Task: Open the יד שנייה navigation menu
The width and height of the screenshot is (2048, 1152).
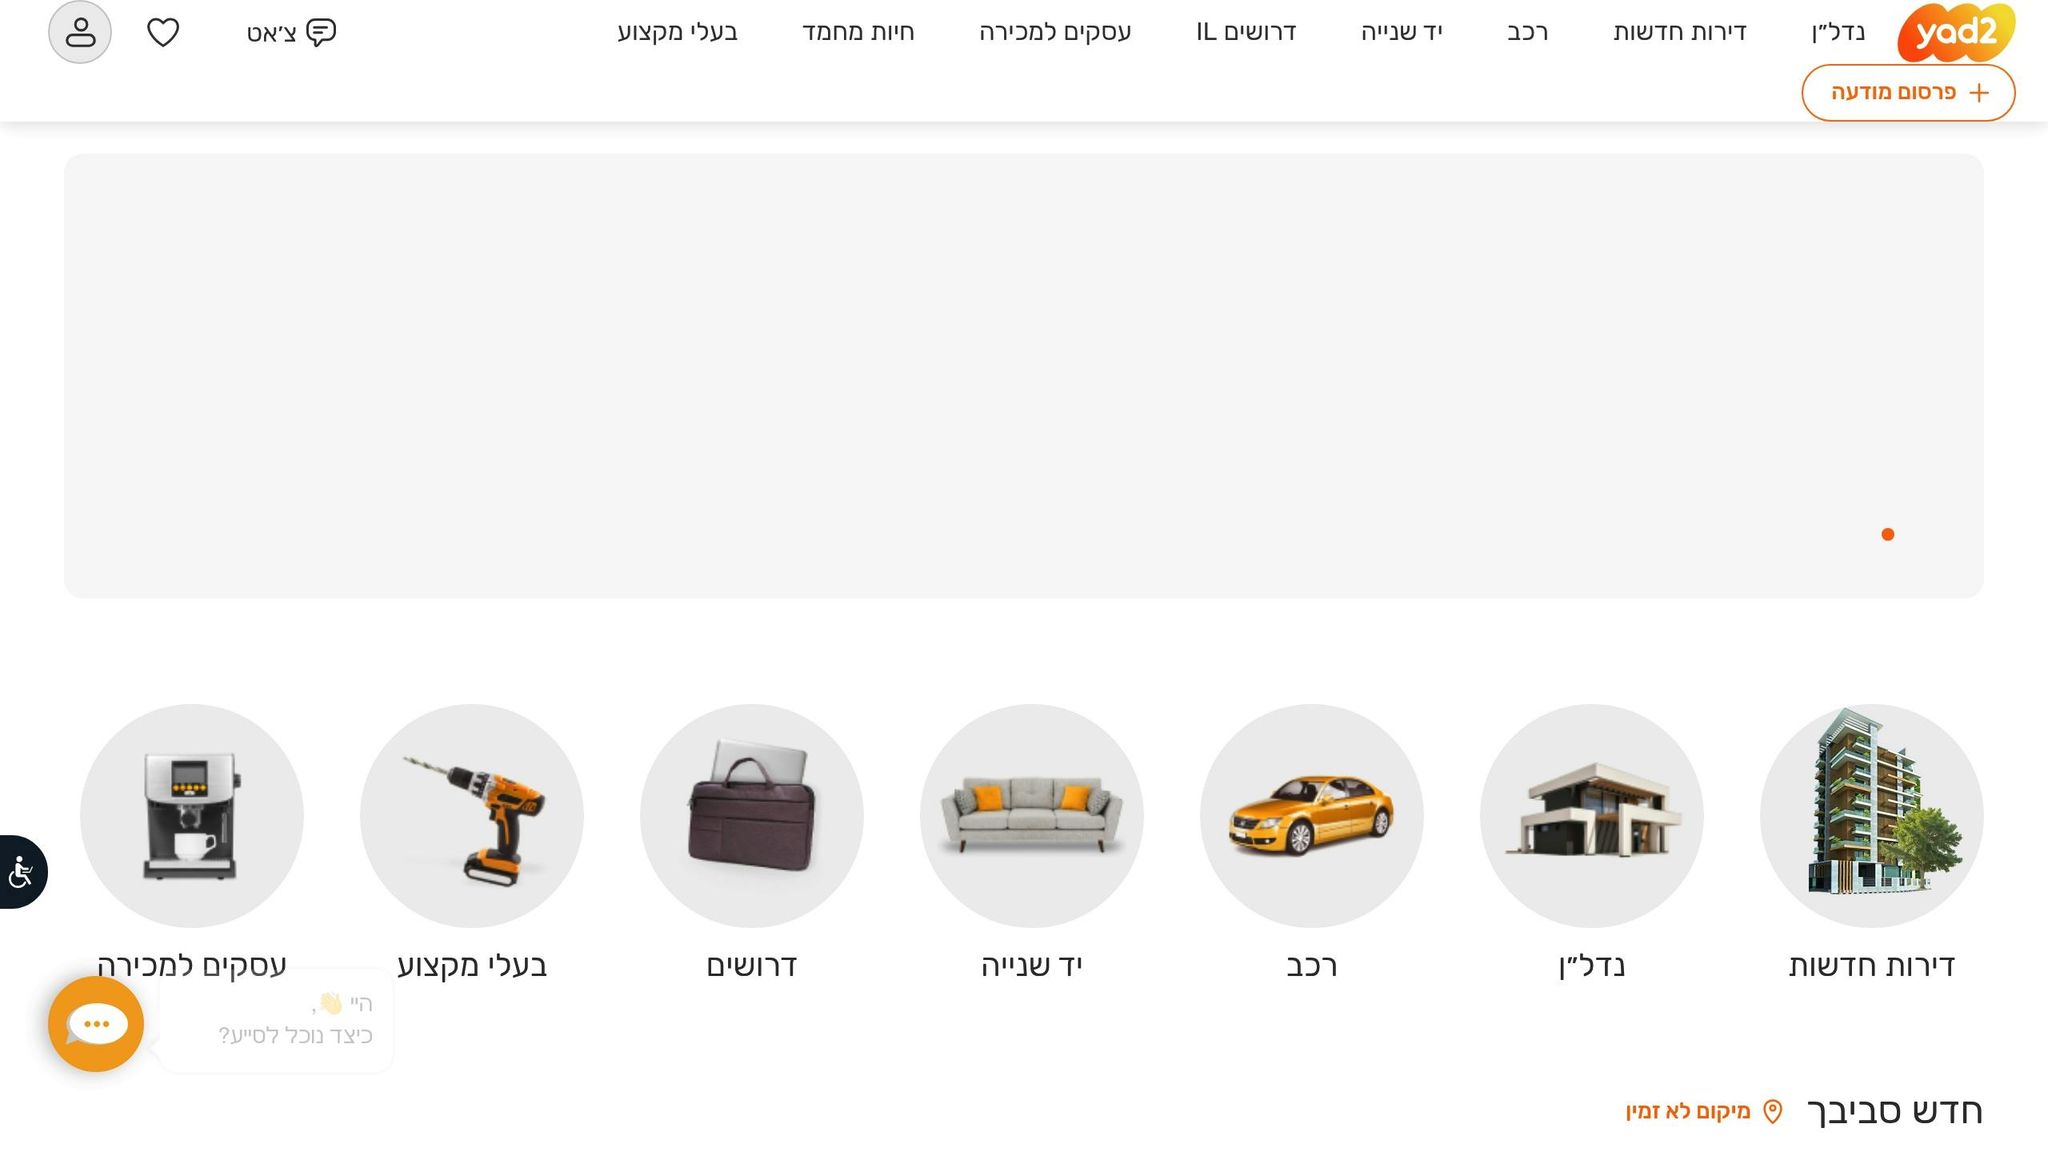Action: click(x=1401, y=32)
